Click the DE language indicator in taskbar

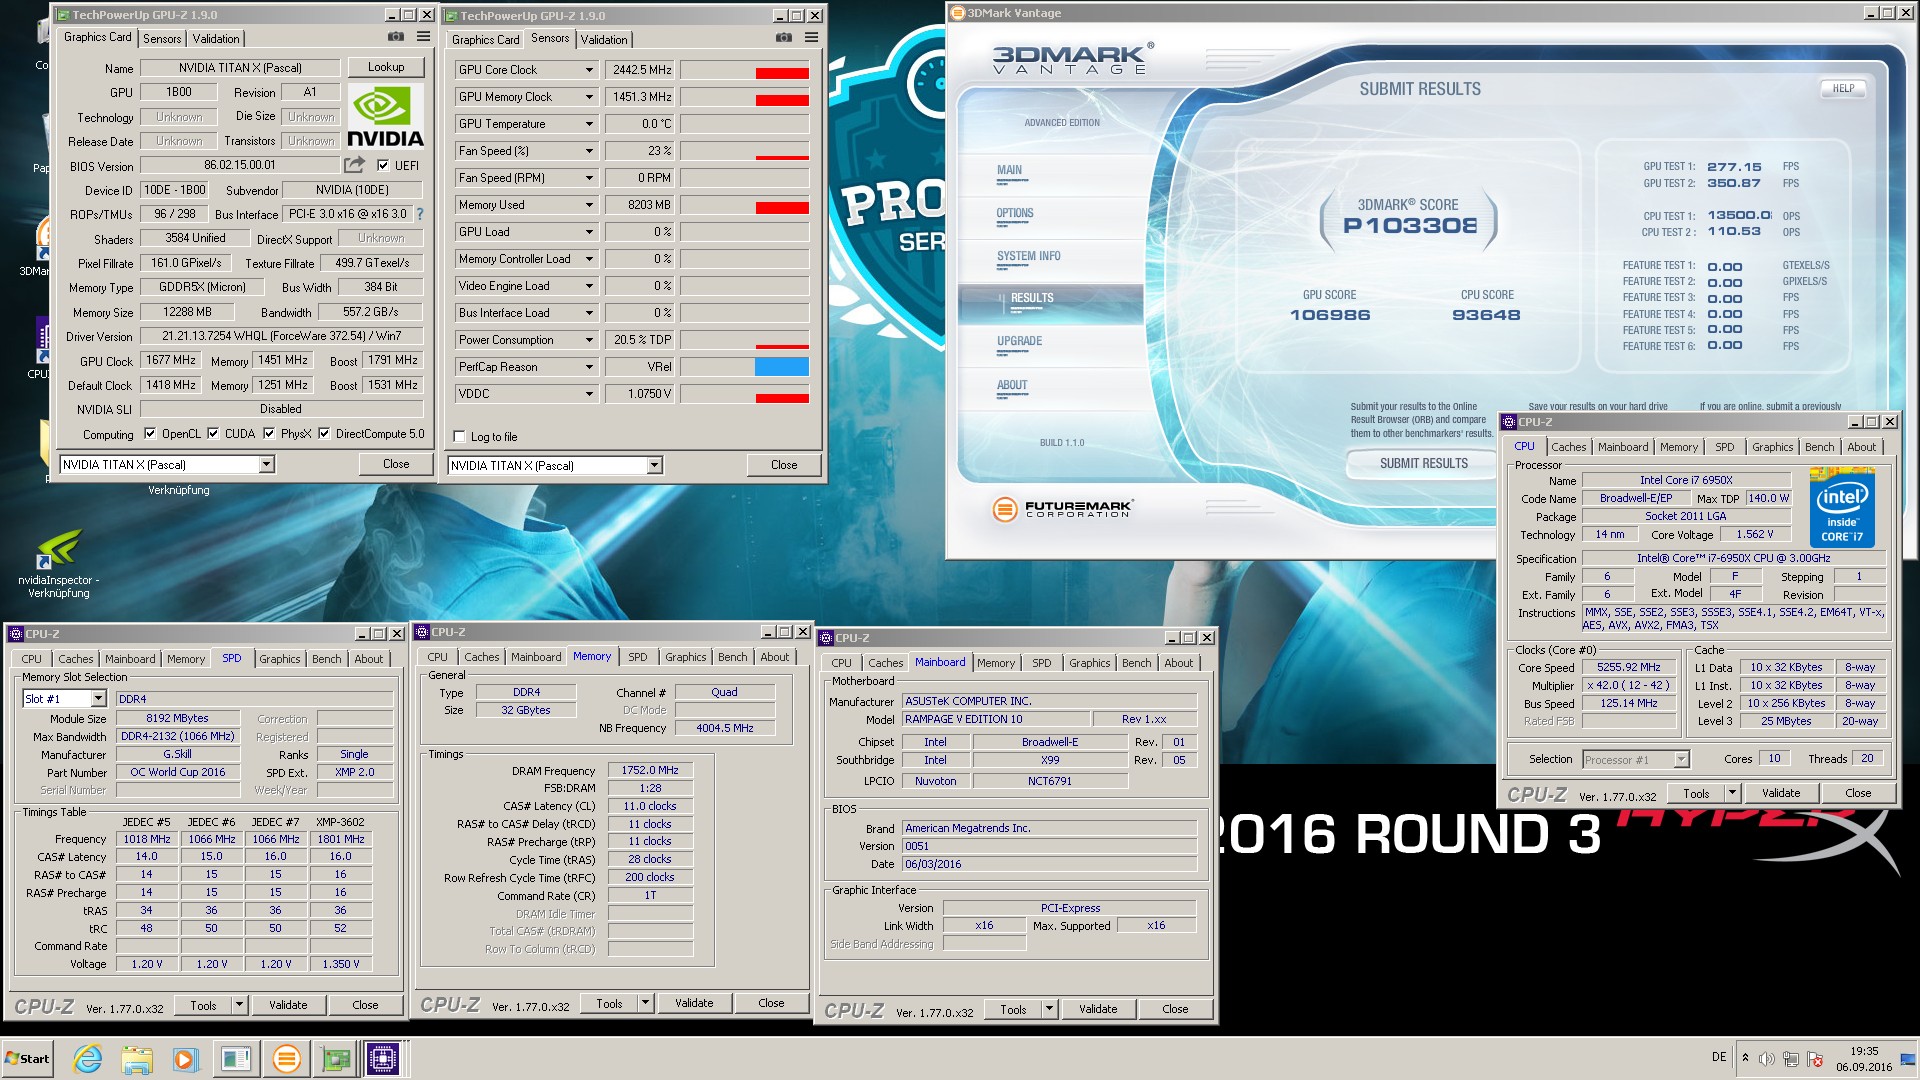[1719, 1057]
